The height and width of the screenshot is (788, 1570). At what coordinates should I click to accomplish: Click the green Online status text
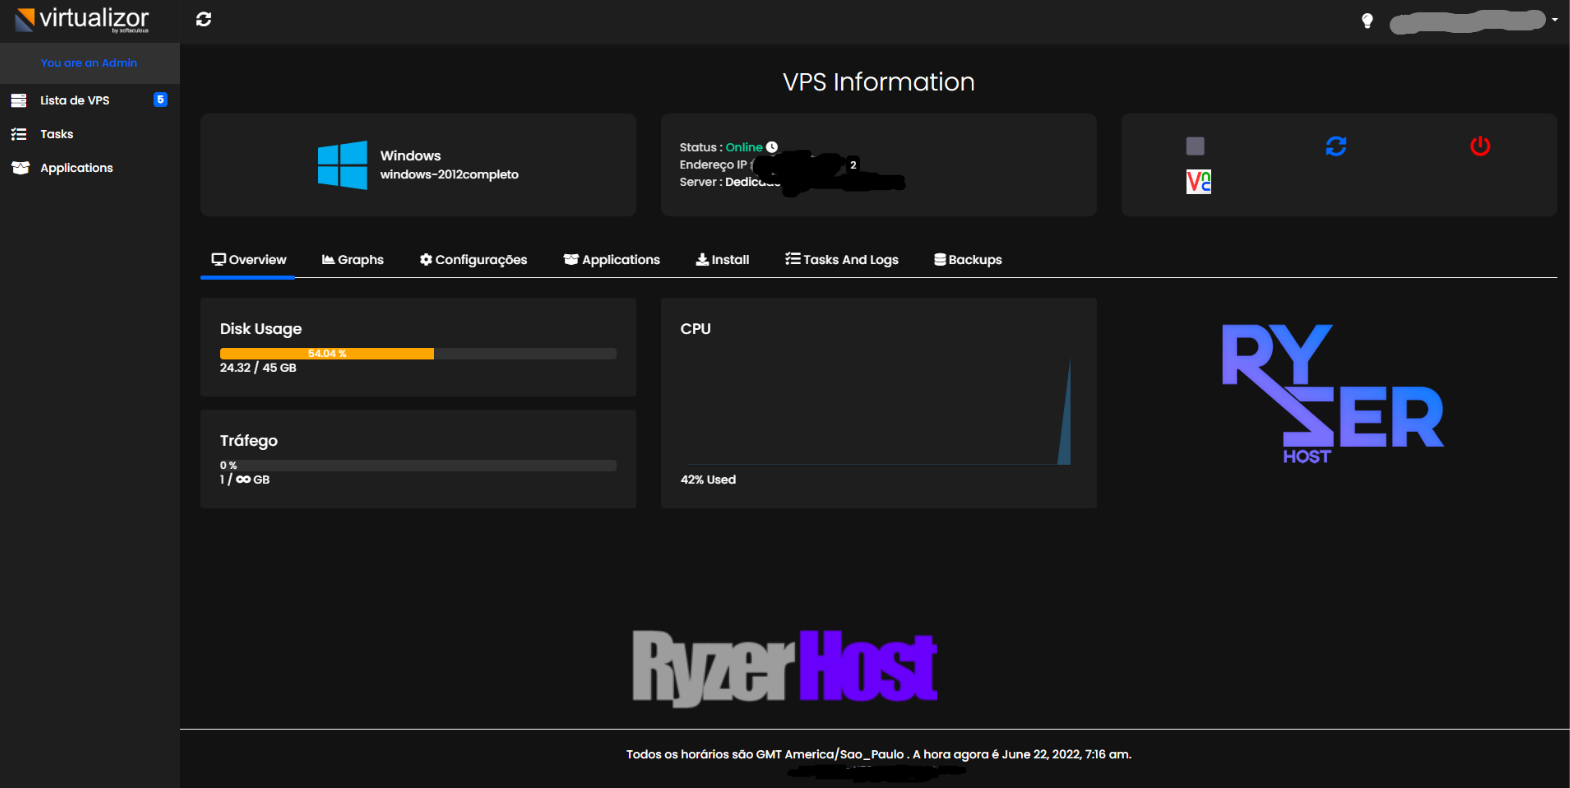[x=744, y=147]
